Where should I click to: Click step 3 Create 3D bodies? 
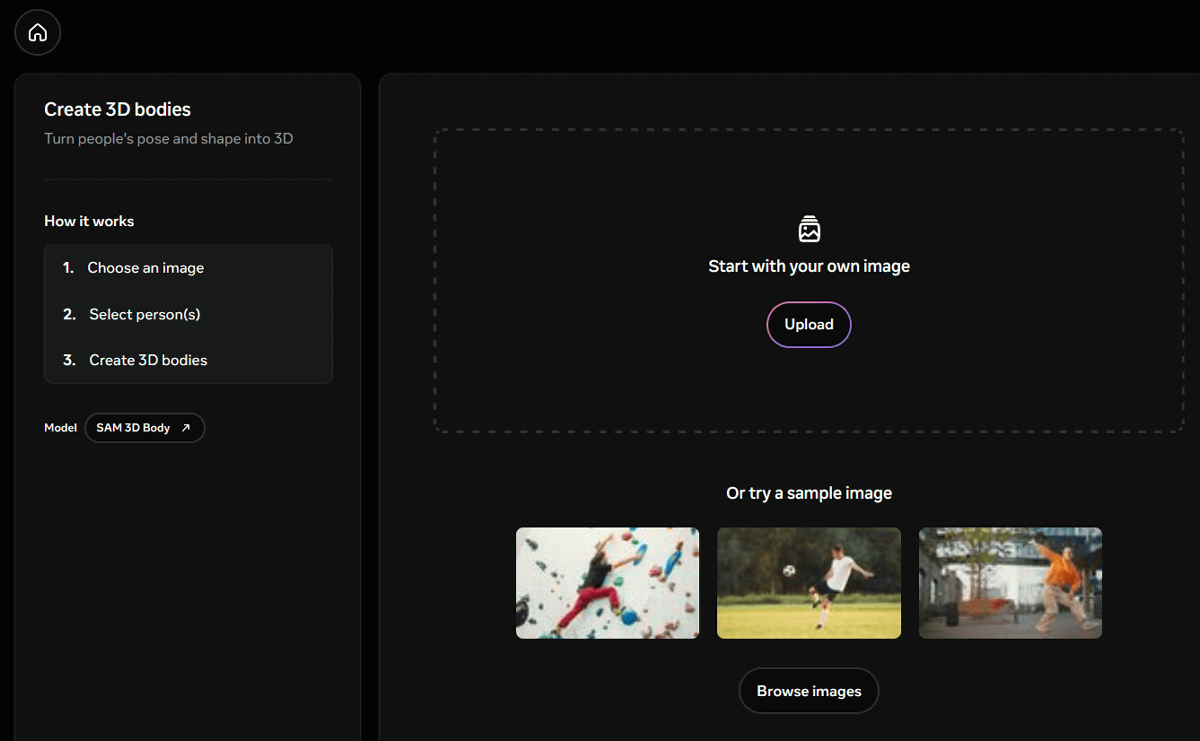148,360
